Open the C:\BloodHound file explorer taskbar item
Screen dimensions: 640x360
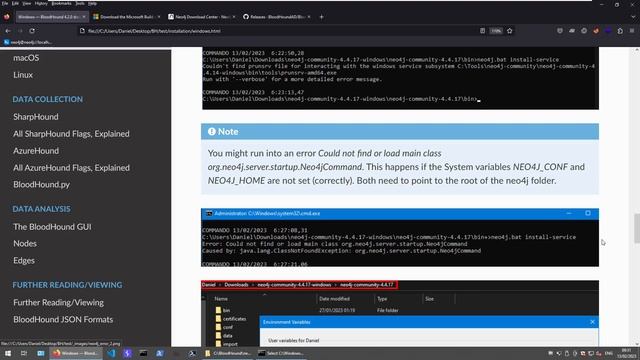228,353
